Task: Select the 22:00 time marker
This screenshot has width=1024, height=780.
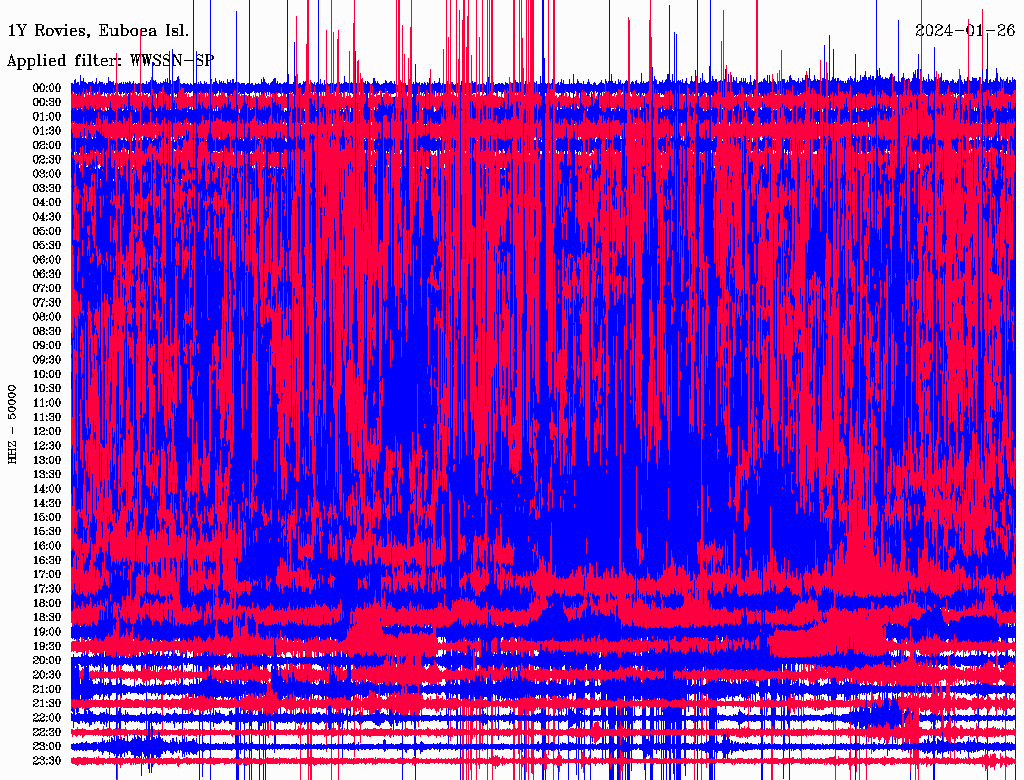Action: coord(47,717)
